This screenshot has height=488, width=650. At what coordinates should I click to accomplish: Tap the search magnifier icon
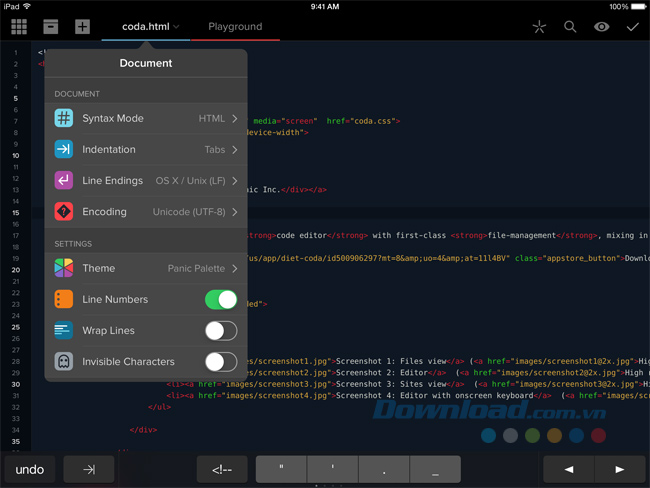point(570,27)
